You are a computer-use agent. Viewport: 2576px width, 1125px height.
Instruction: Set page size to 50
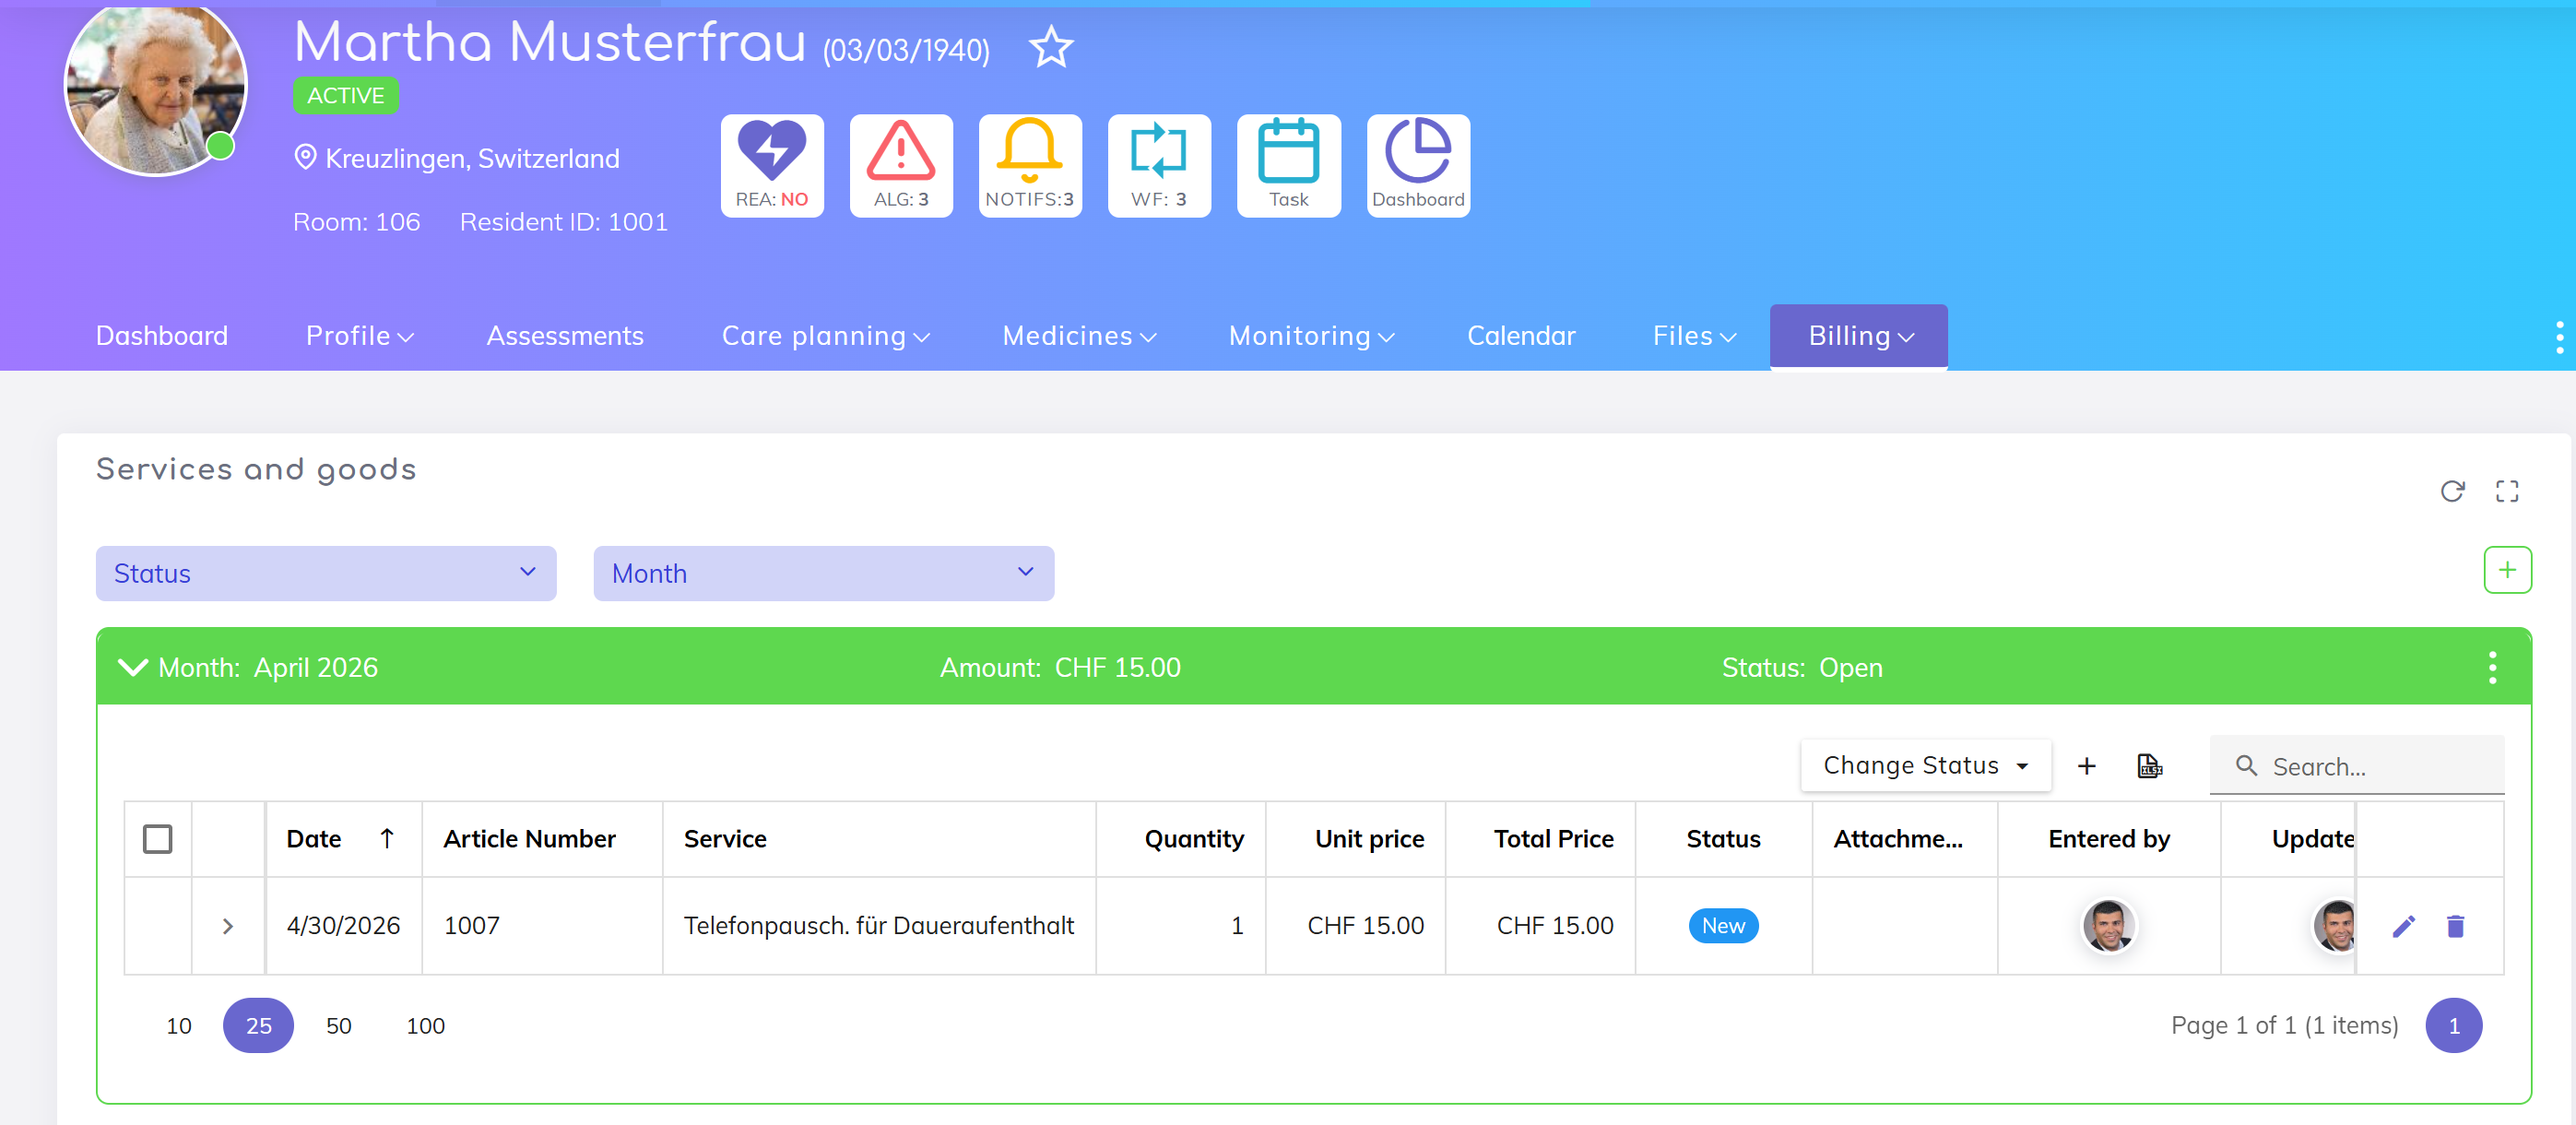(338, 1025)
